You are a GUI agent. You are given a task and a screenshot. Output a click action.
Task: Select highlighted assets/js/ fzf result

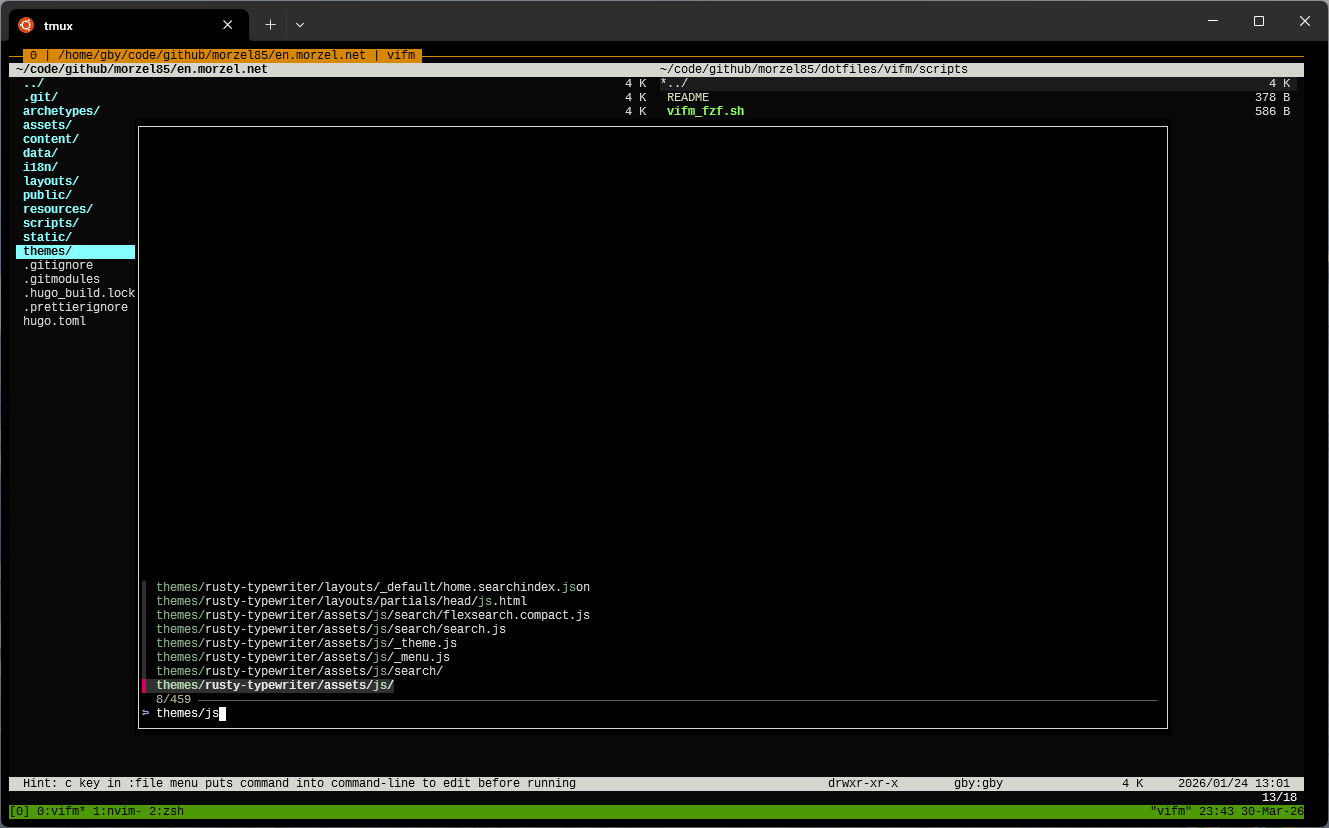click(275, 686)
